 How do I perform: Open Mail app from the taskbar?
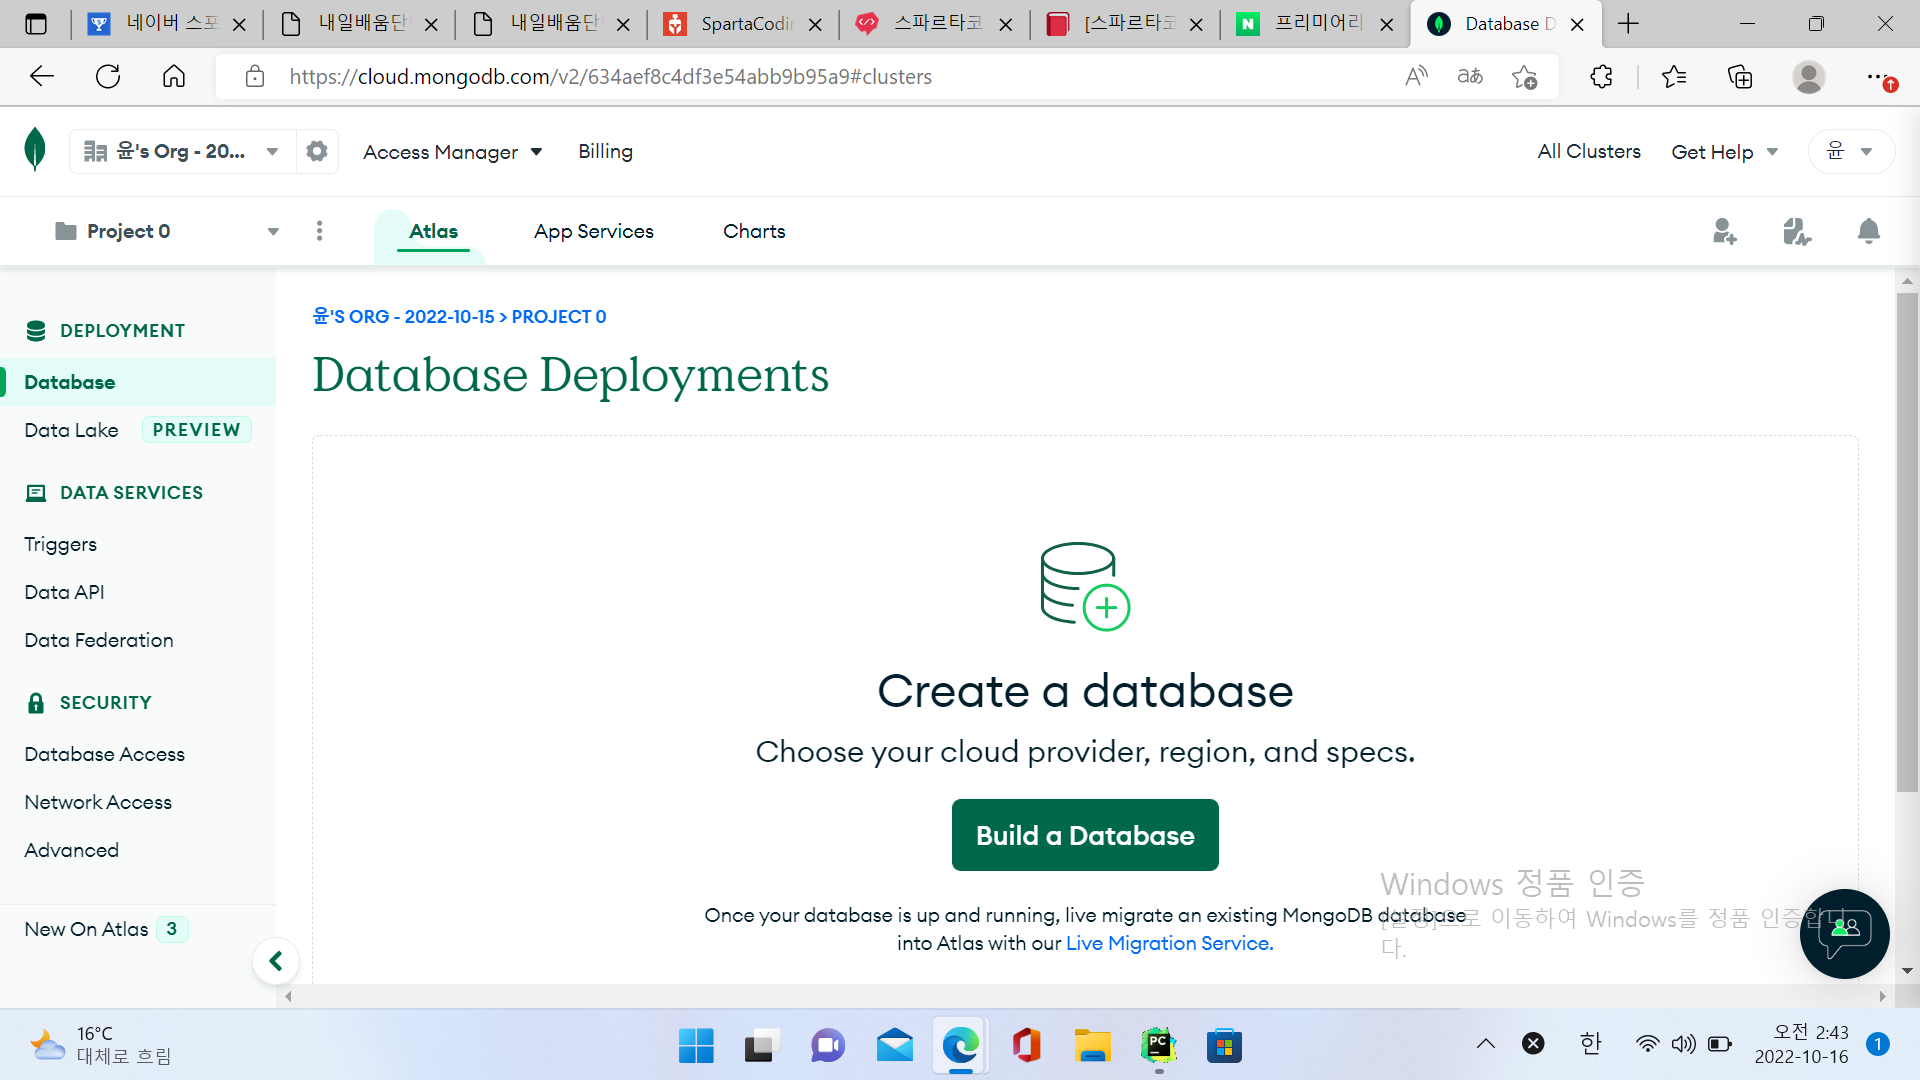(x=894, y=1046)
